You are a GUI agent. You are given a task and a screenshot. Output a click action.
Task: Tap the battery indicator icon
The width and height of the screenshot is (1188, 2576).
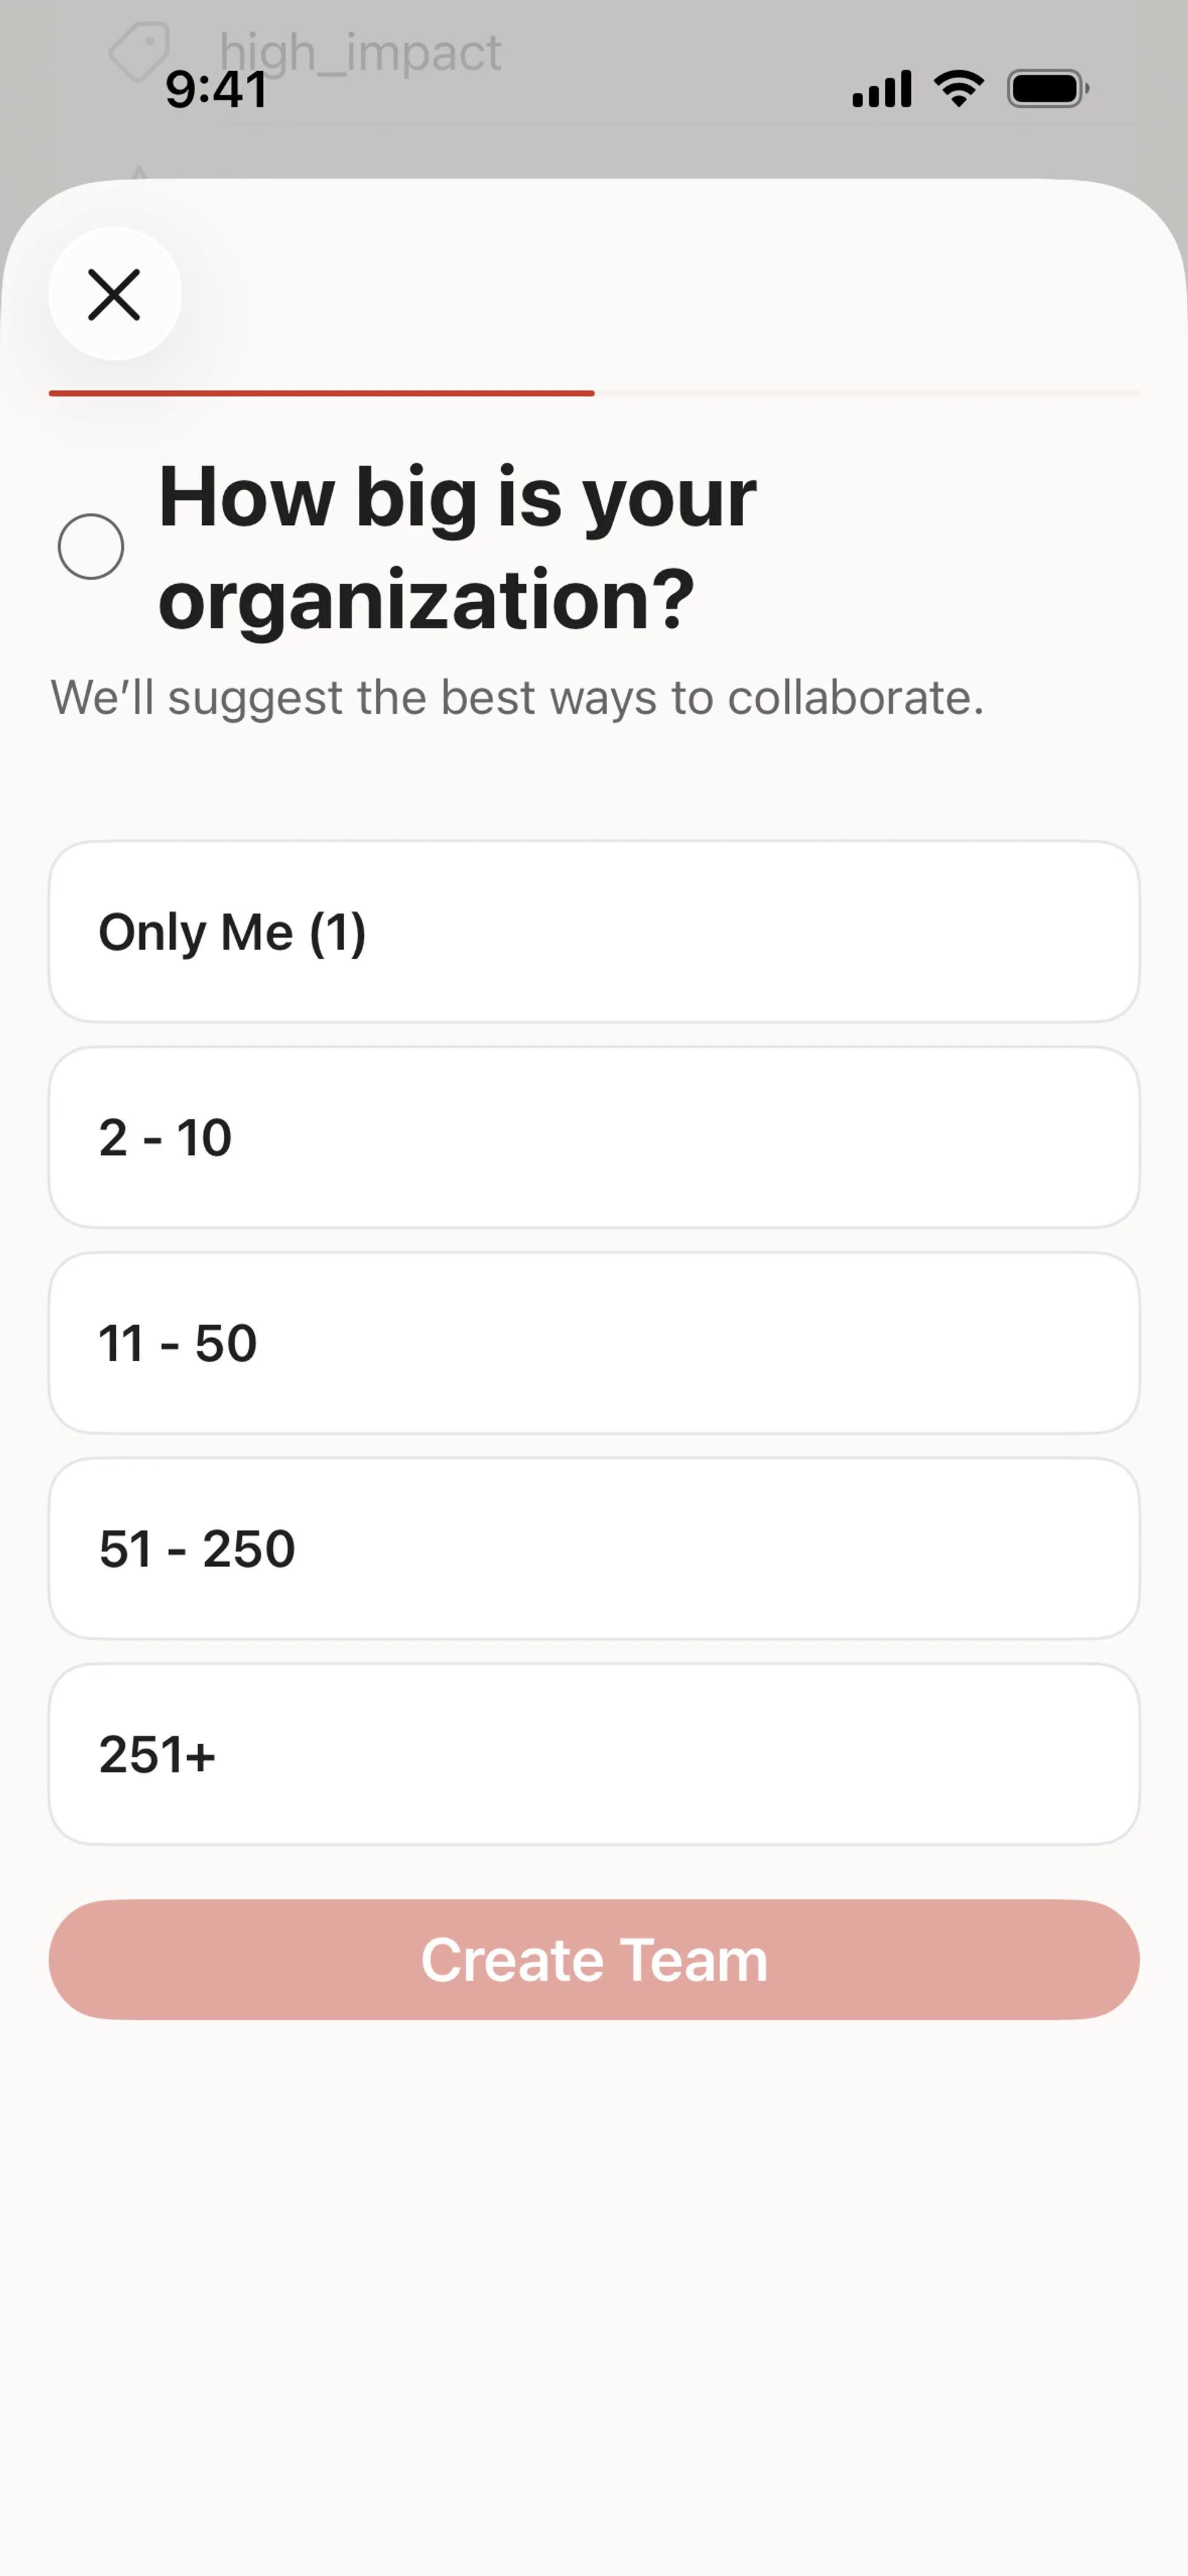point(1047,89)
